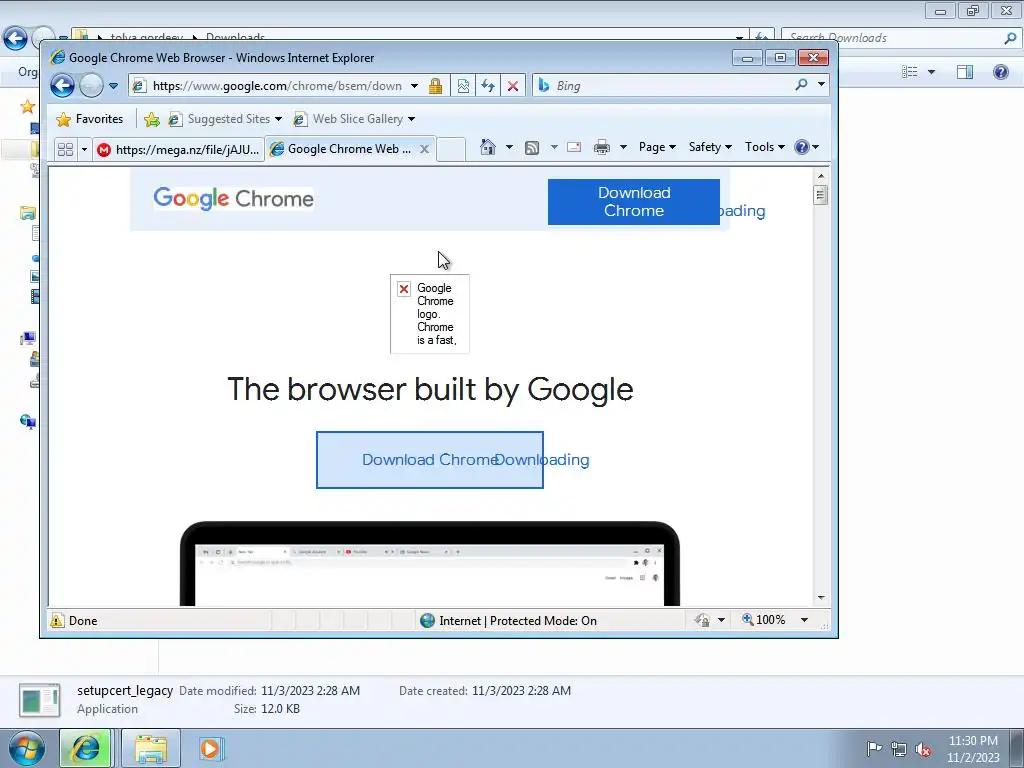Screen dimensions: 1024x768
Task: Expand the Print dropdown arrow
Action: 623,147
